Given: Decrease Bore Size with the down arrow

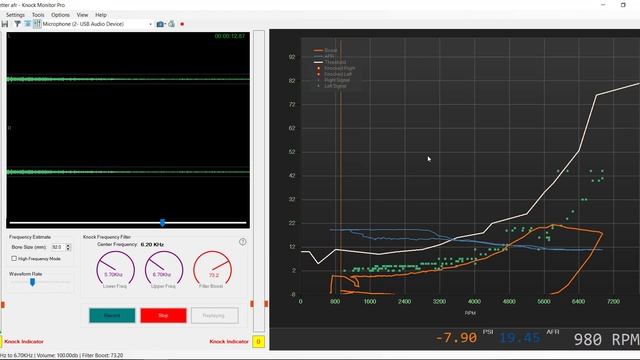Looking at the screenshot, I should [68, 249].
